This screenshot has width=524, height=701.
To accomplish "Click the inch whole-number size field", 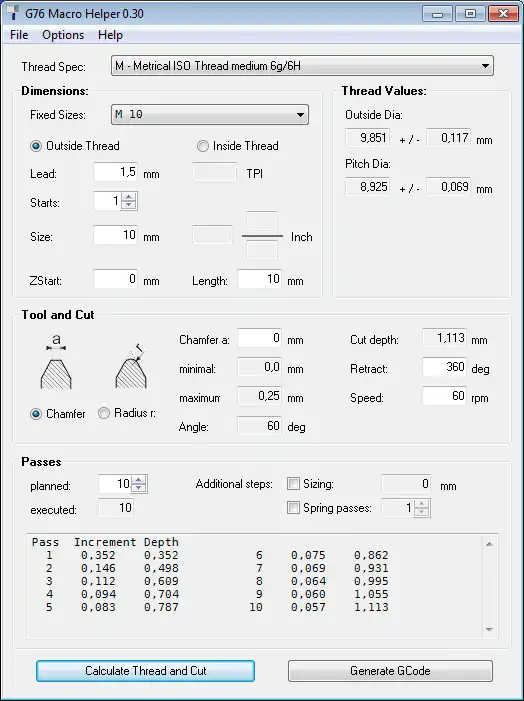I will click(212, 235).
